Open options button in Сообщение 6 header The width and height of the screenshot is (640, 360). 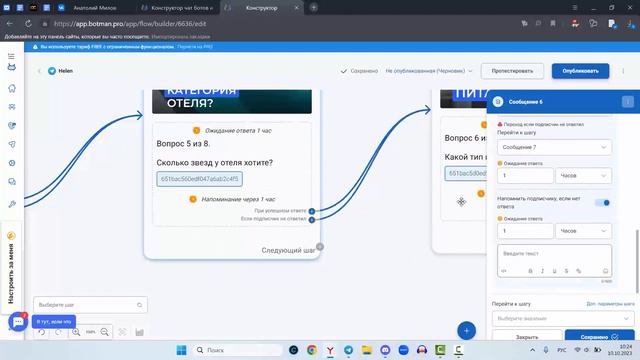(628, 101)
